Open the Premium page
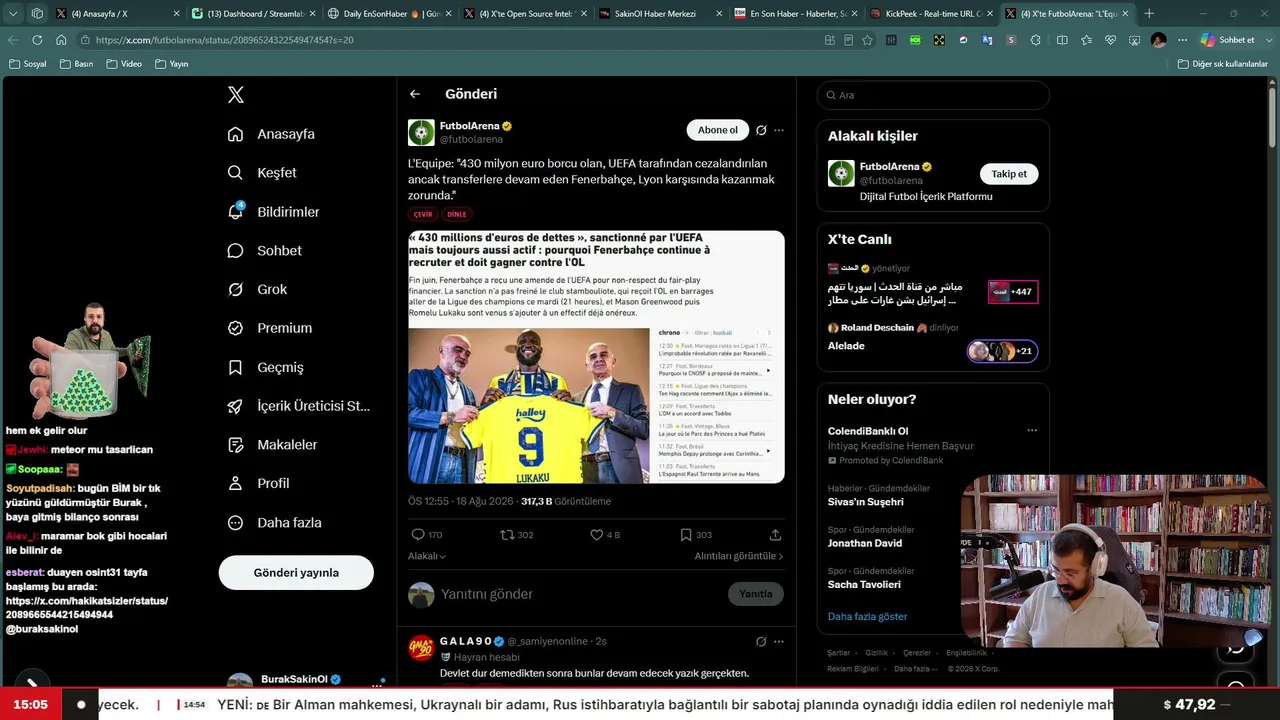Viewport: 1280px width, 720px height. (x=270, y=328)
